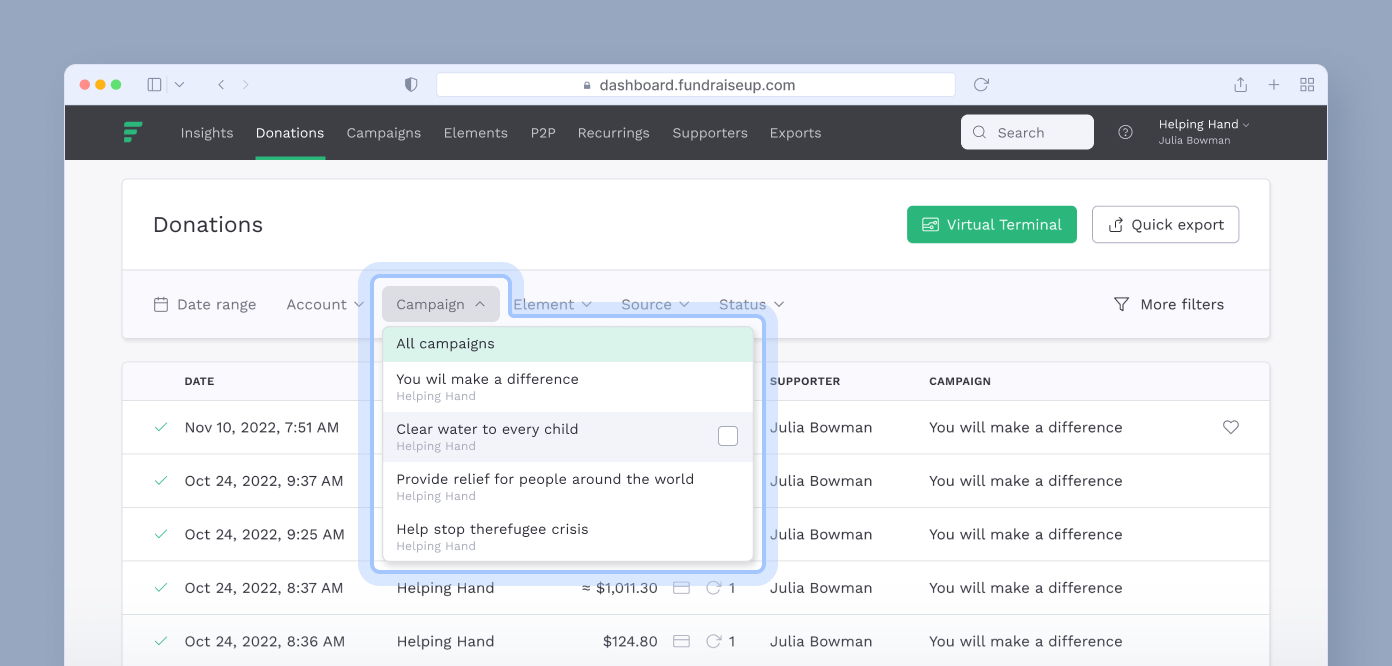Select All campaigns option
1392x666 pixels.
(568, 344)
